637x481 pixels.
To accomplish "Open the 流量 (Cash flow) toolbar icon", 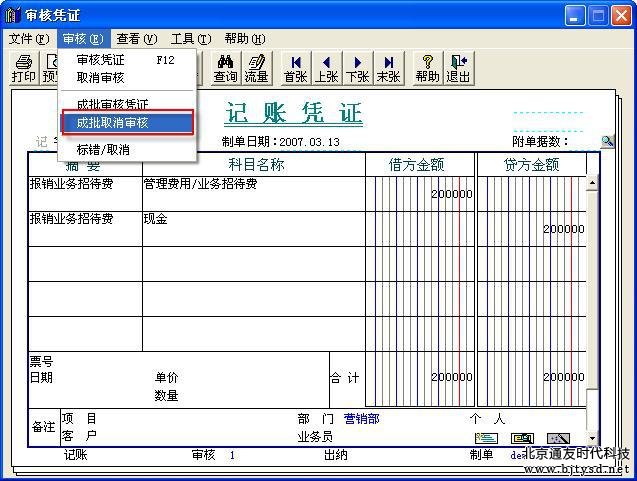I will [256, 68].
